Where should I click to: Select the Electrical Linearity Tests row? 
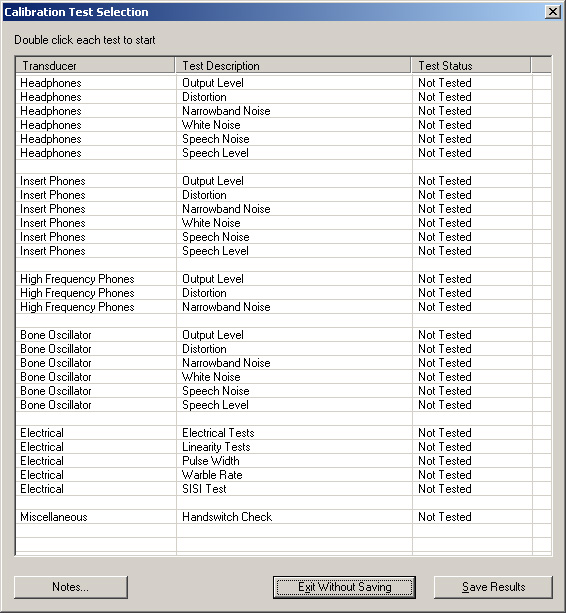pos(283,447)
